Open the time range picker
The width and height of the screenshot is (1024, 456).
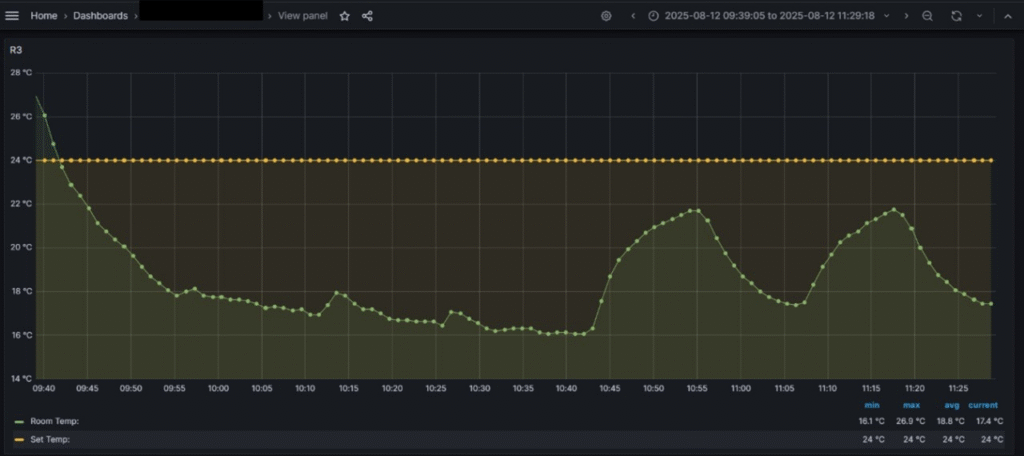point(769,16)
